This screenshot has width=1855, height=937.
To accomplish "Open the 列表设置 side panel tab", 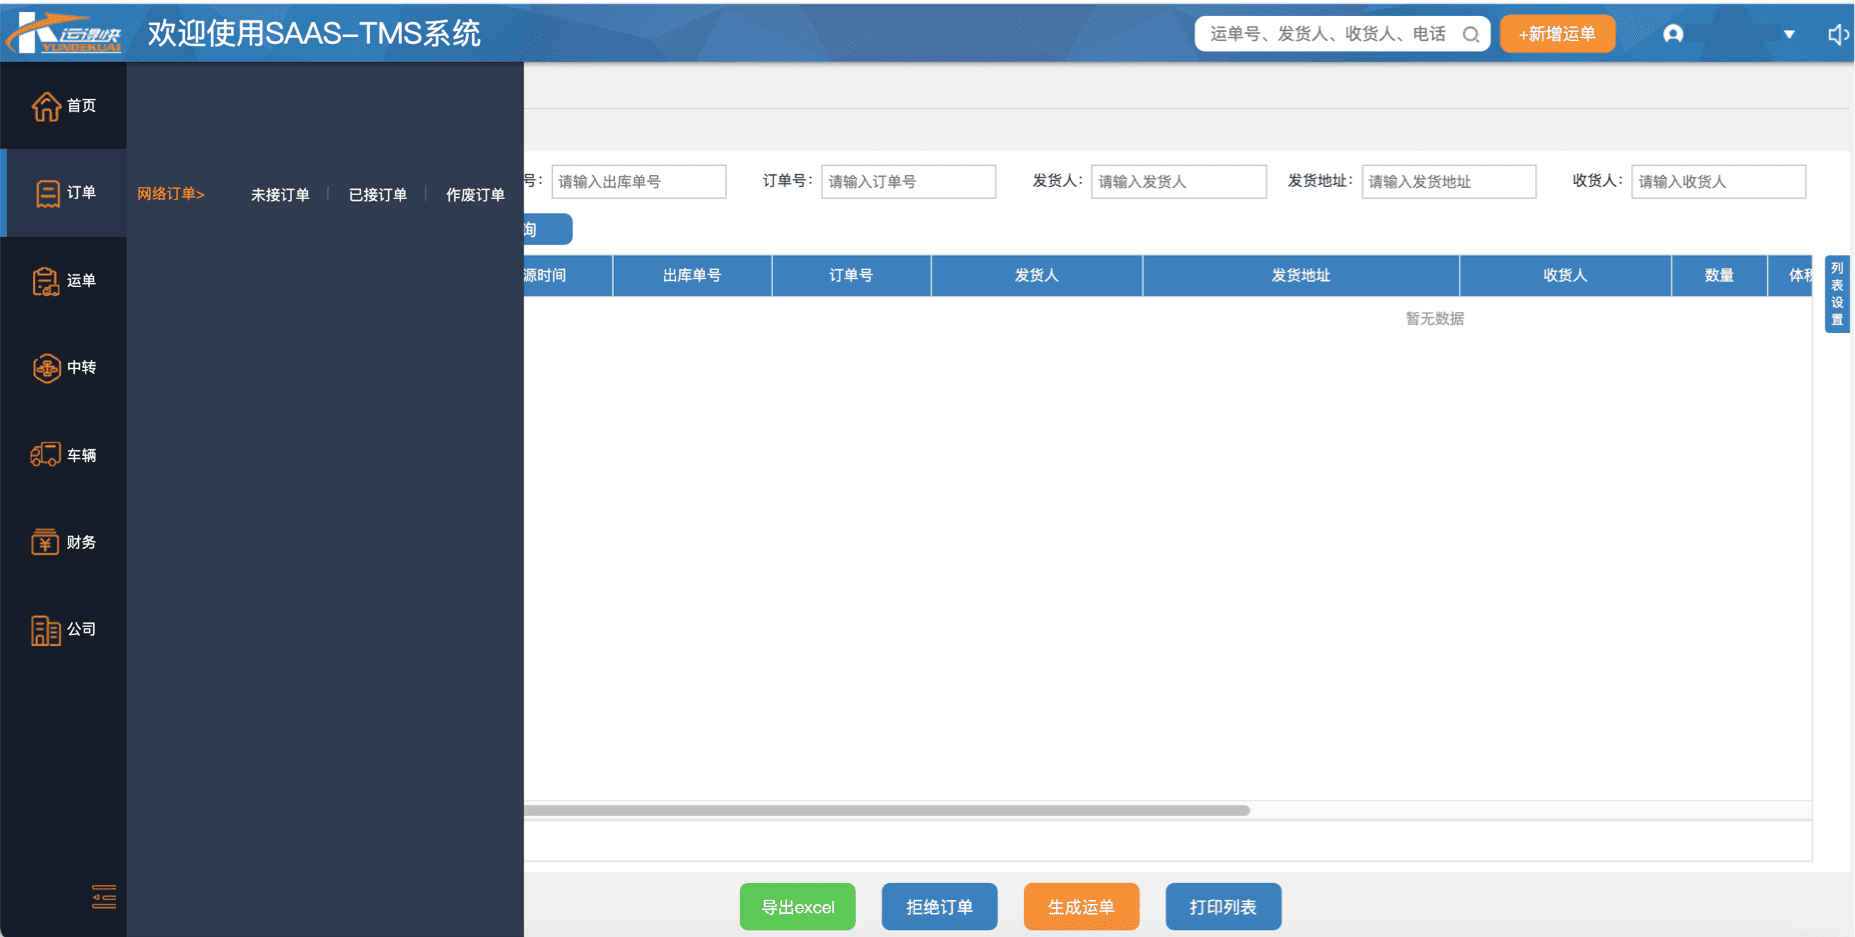I will point(1837,294).
